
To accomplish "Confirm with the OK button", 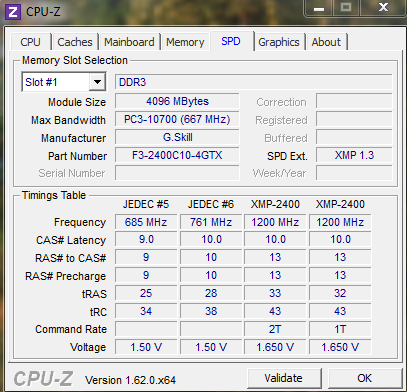I will pos(365,378).
